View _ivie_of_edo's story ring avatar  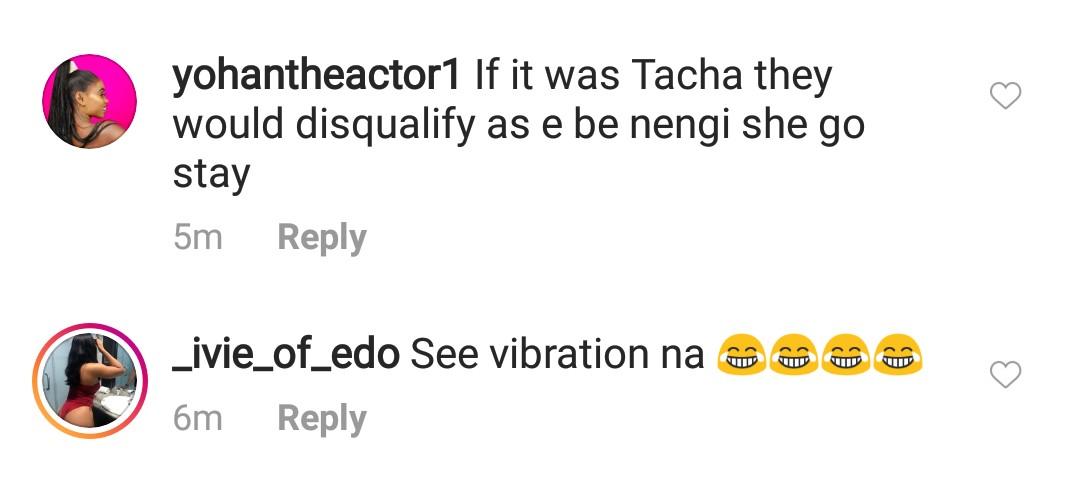tap(90, 380)
